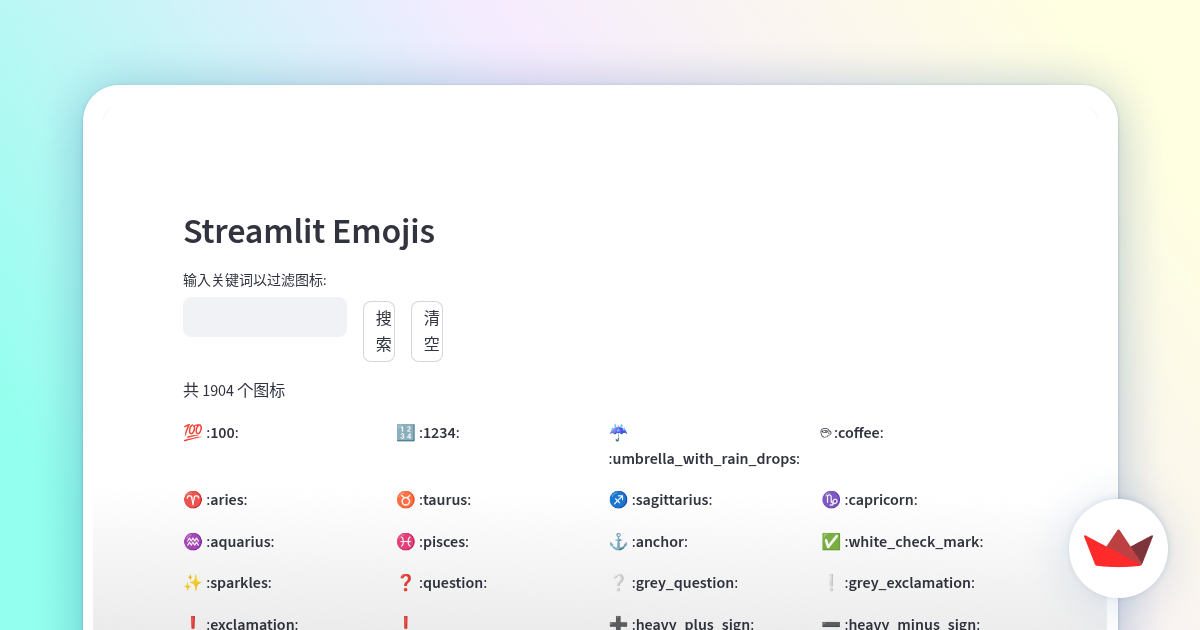Click the :coffee: emoji icon
Screen dimensions: 1200x630
(825, 432)
